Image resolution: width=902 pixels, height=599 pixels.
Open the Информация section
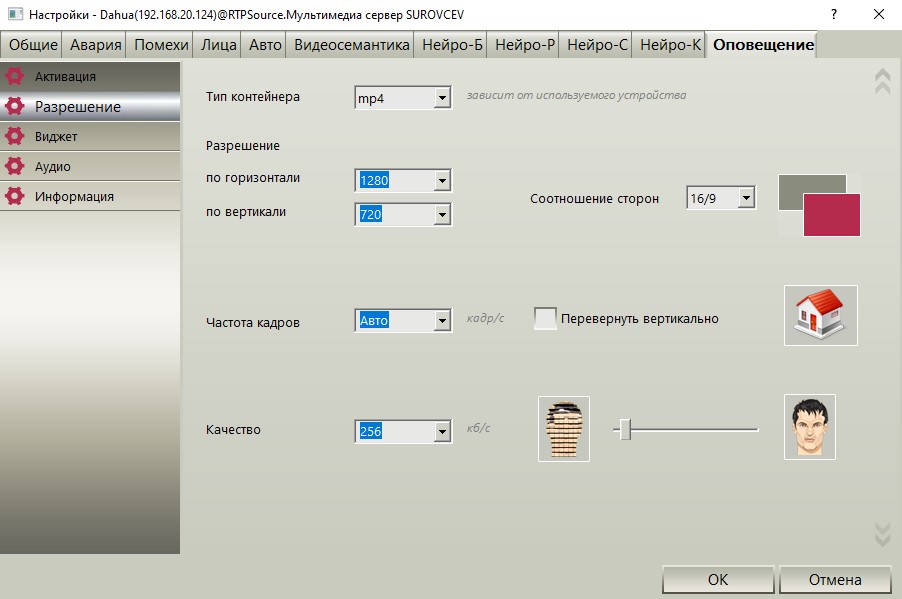tap(90, 196)
